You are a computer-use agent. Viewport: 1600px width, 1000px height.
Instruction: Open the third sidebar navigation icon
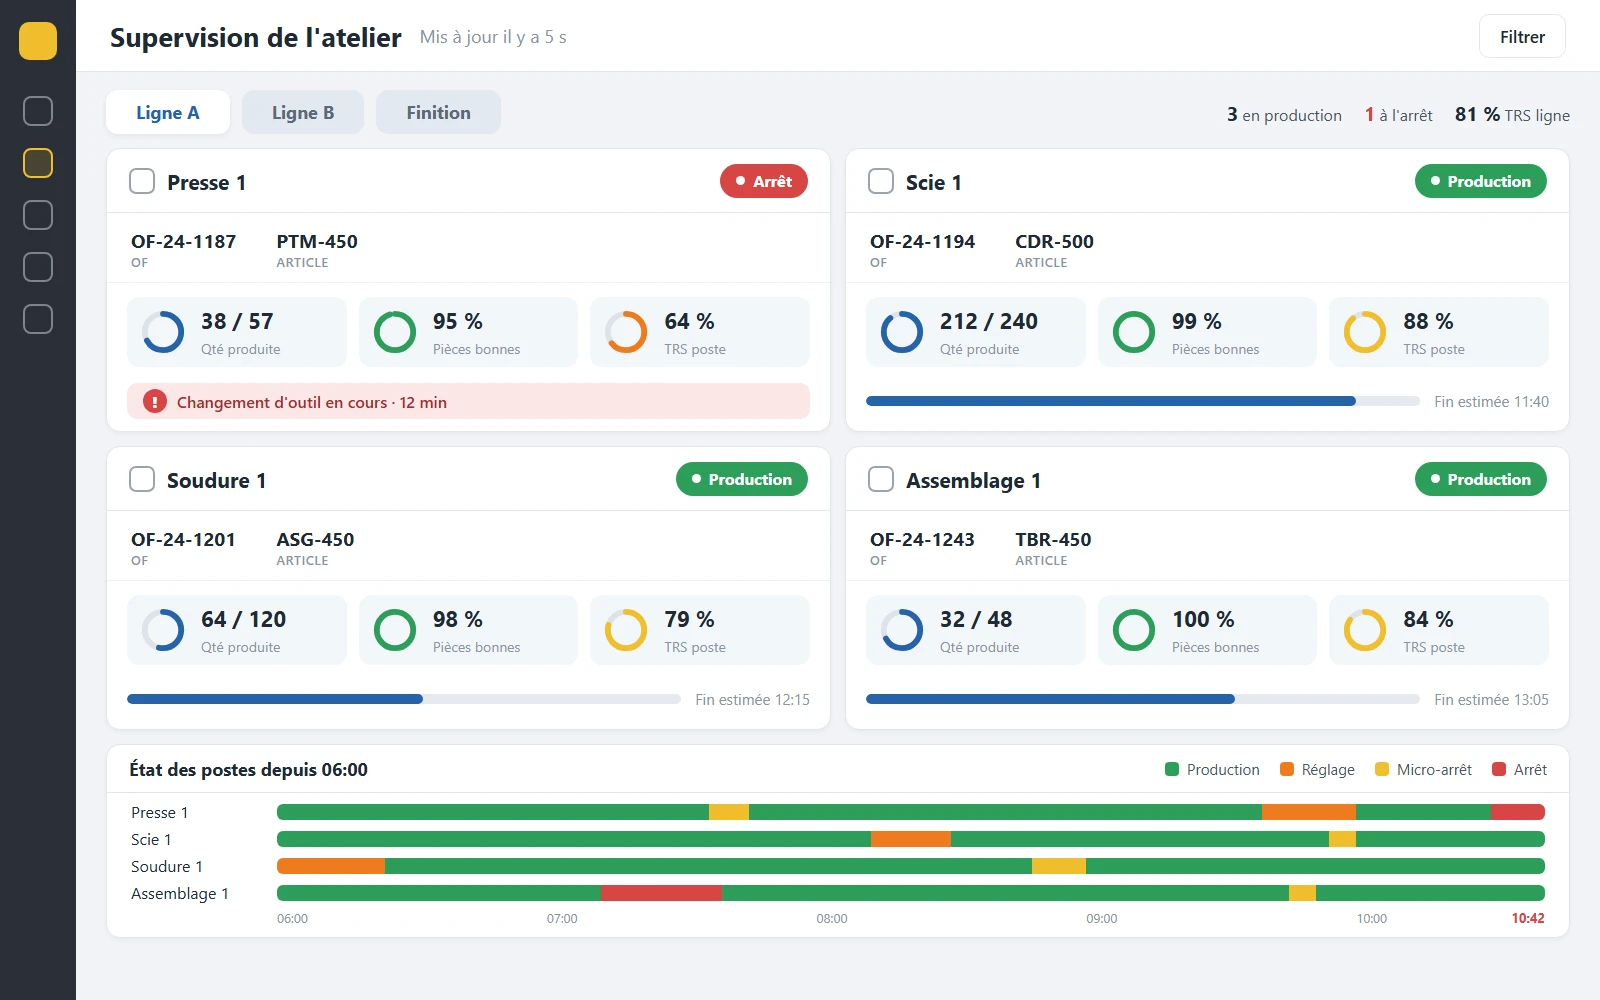[x=38, y=215]
